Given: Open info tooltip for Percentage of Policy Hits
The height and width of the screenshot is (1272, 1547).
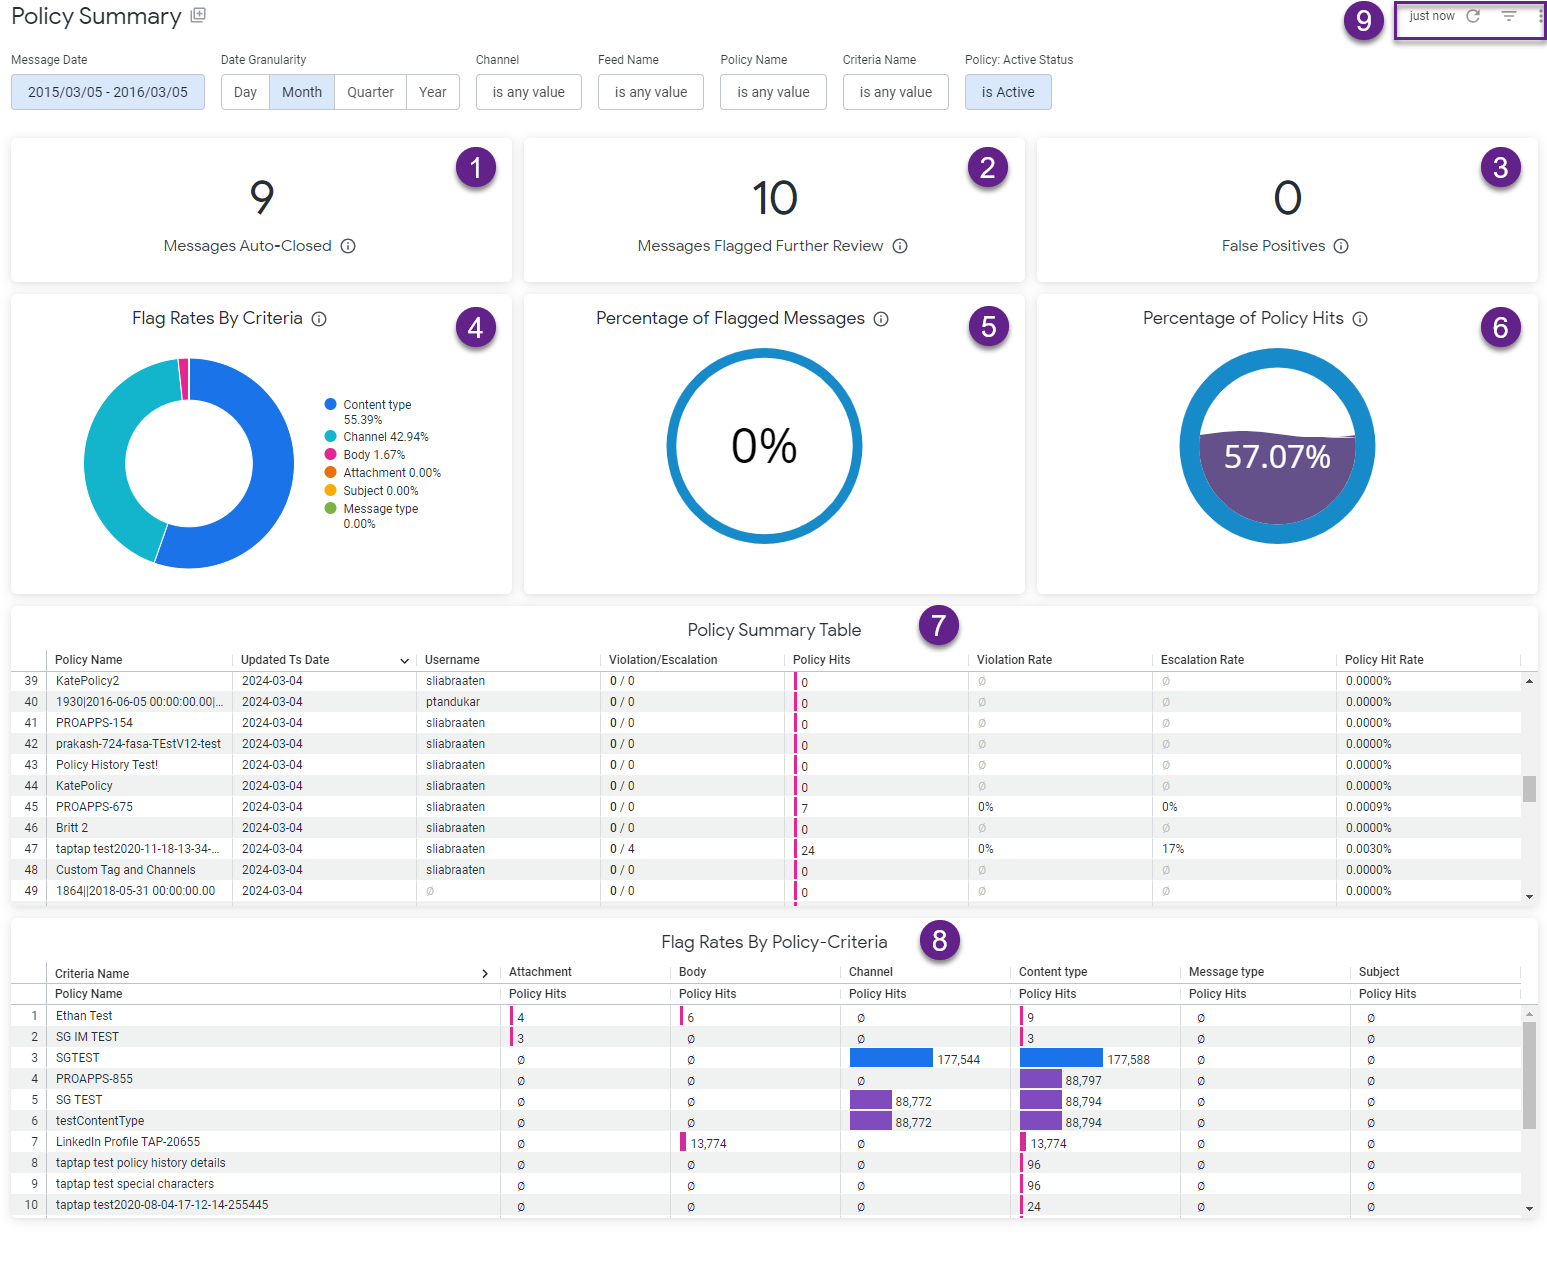Looking at the screenshot, I should pos(1360,318).
